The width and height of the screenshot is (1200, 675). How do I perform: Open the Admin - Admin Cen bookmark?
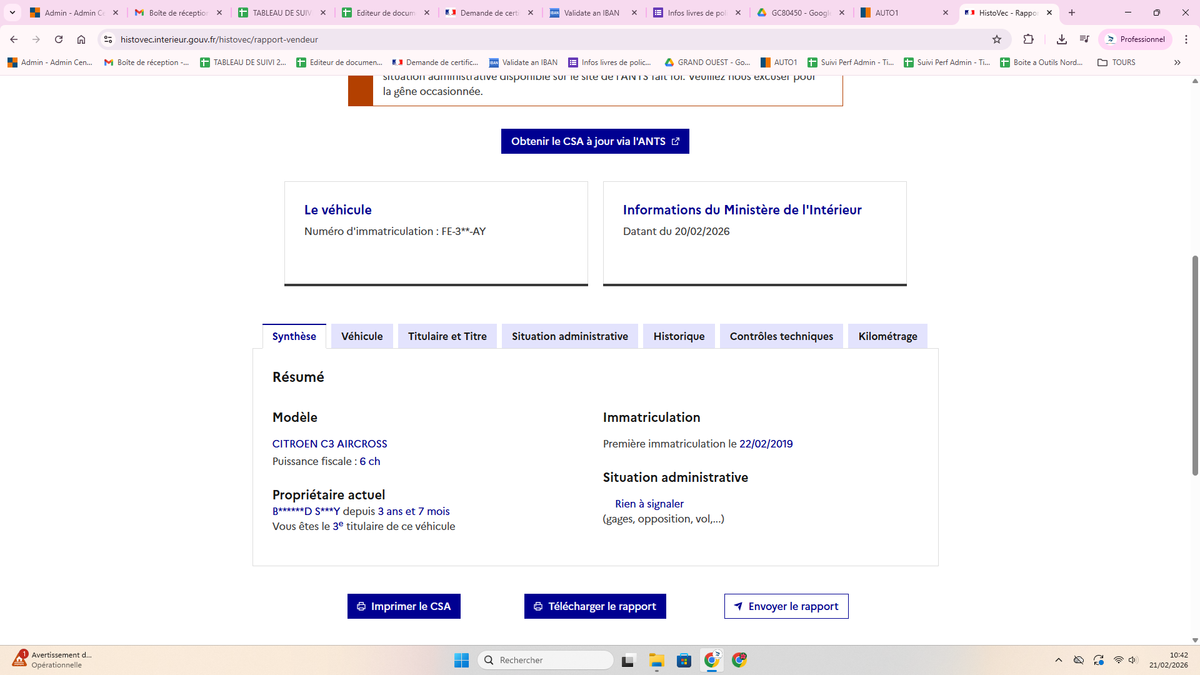pos(49,62)
